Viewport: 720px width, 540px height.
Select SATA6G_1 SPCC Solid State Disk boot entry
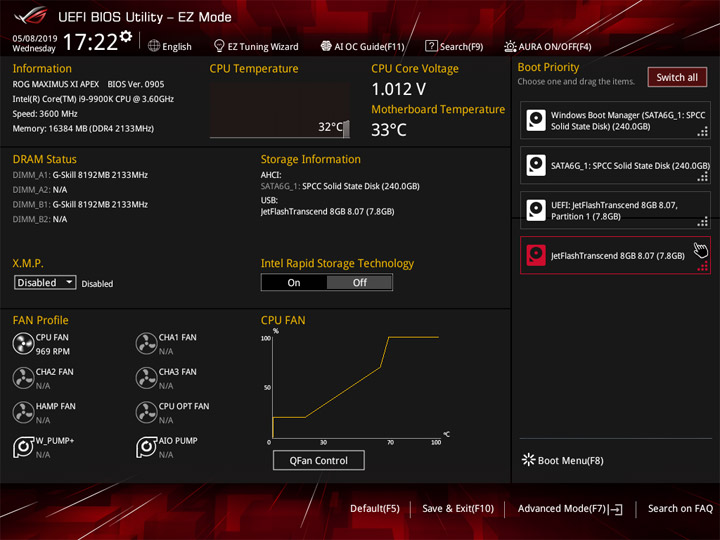615,165
